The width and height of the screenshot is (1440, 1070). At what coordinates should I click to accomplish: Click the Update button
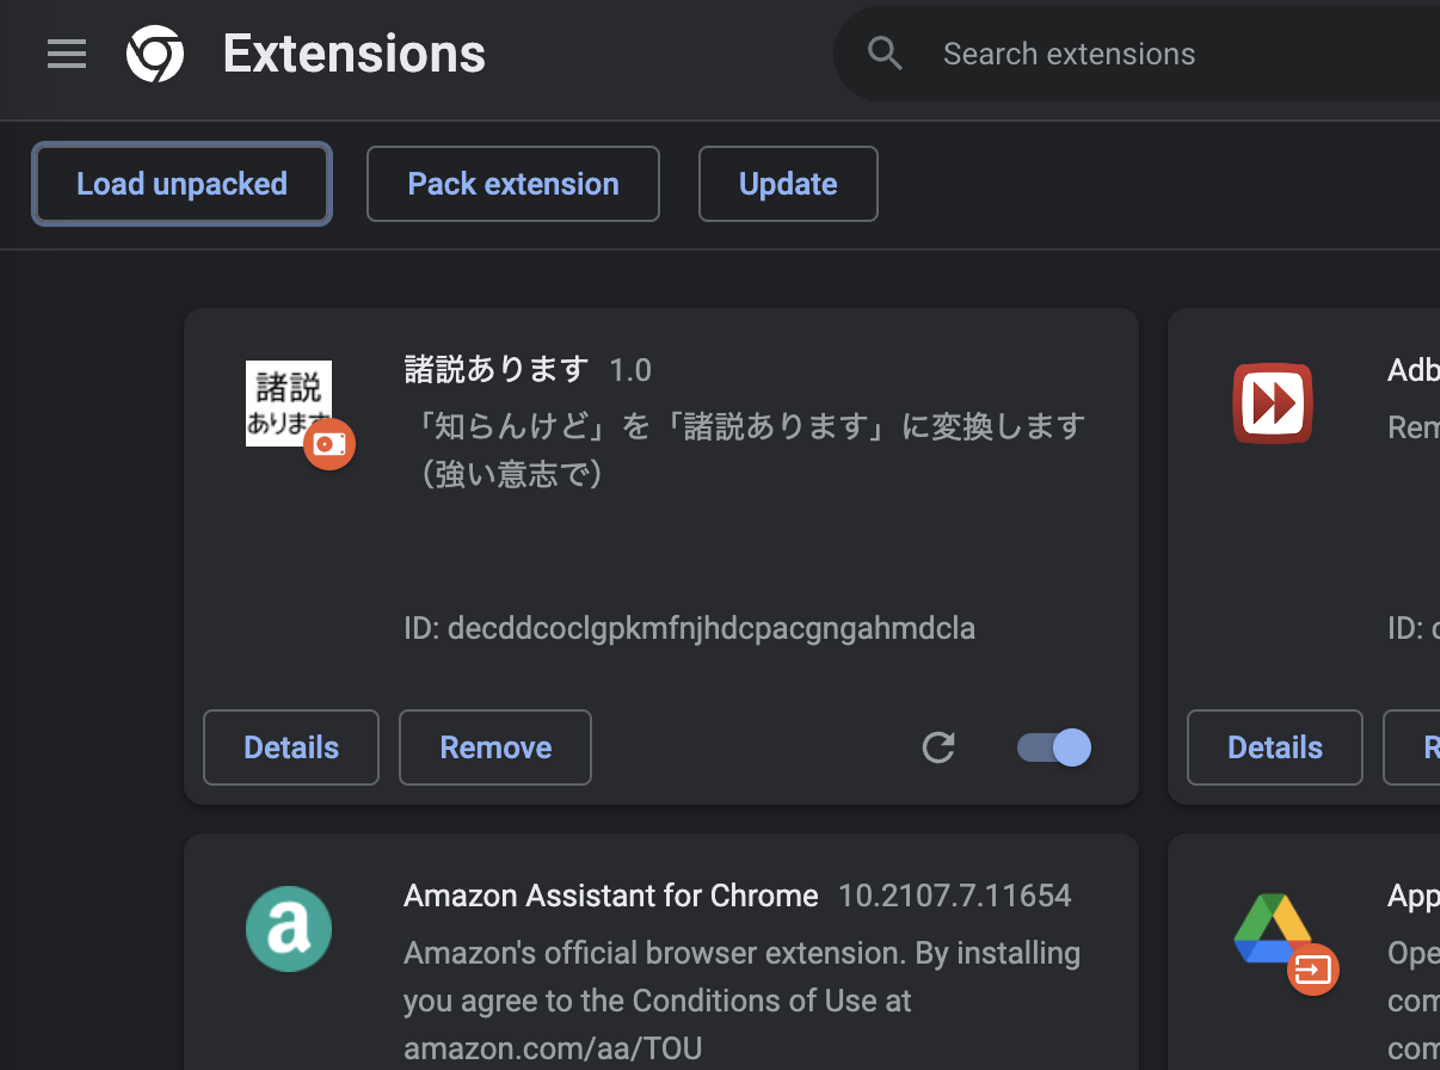point(788,184)
